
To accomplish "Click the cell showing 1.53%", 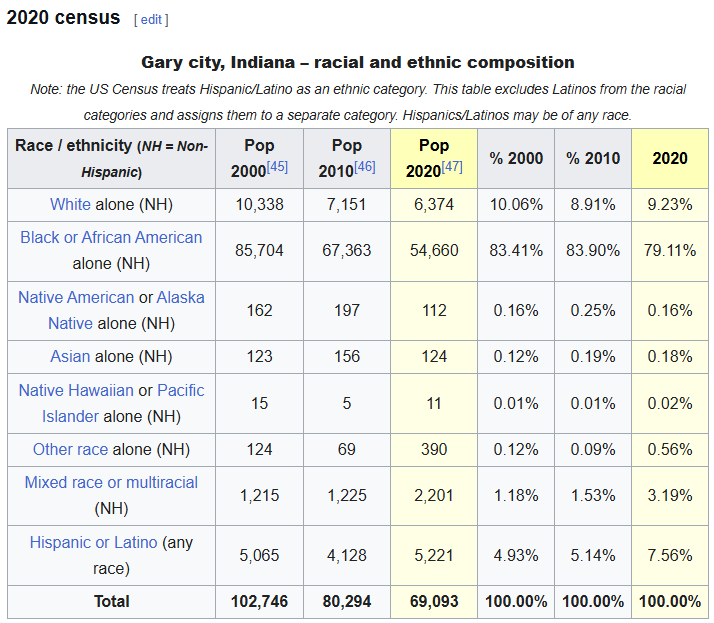I will pyautogui.click(x=593, y=496).
